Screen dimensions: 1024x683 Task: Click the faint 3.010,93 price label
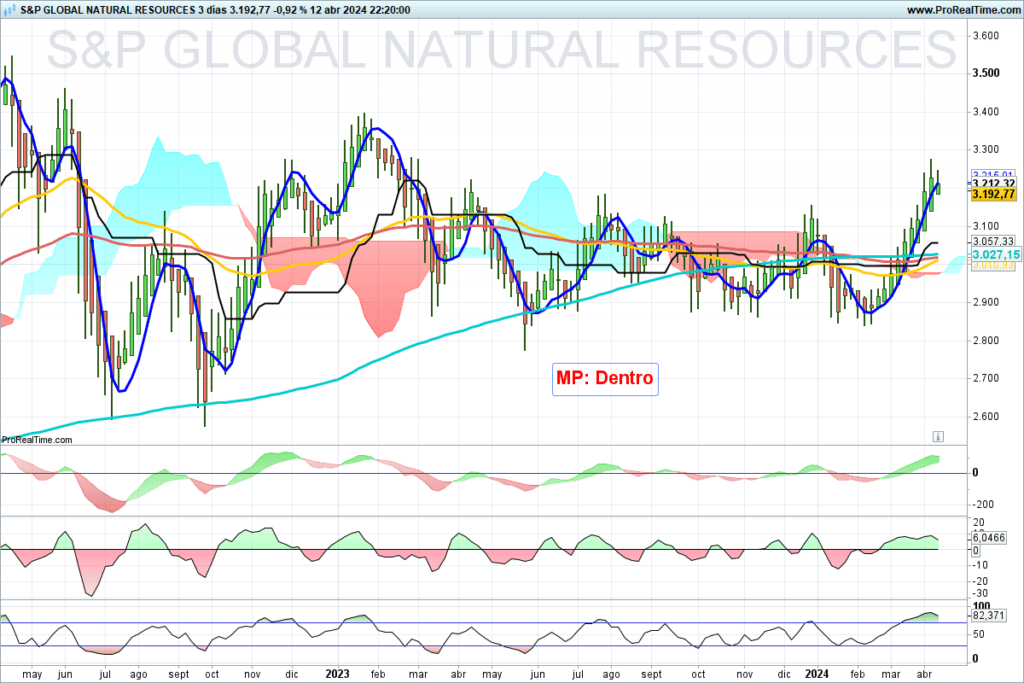click(x=993, y=265)
